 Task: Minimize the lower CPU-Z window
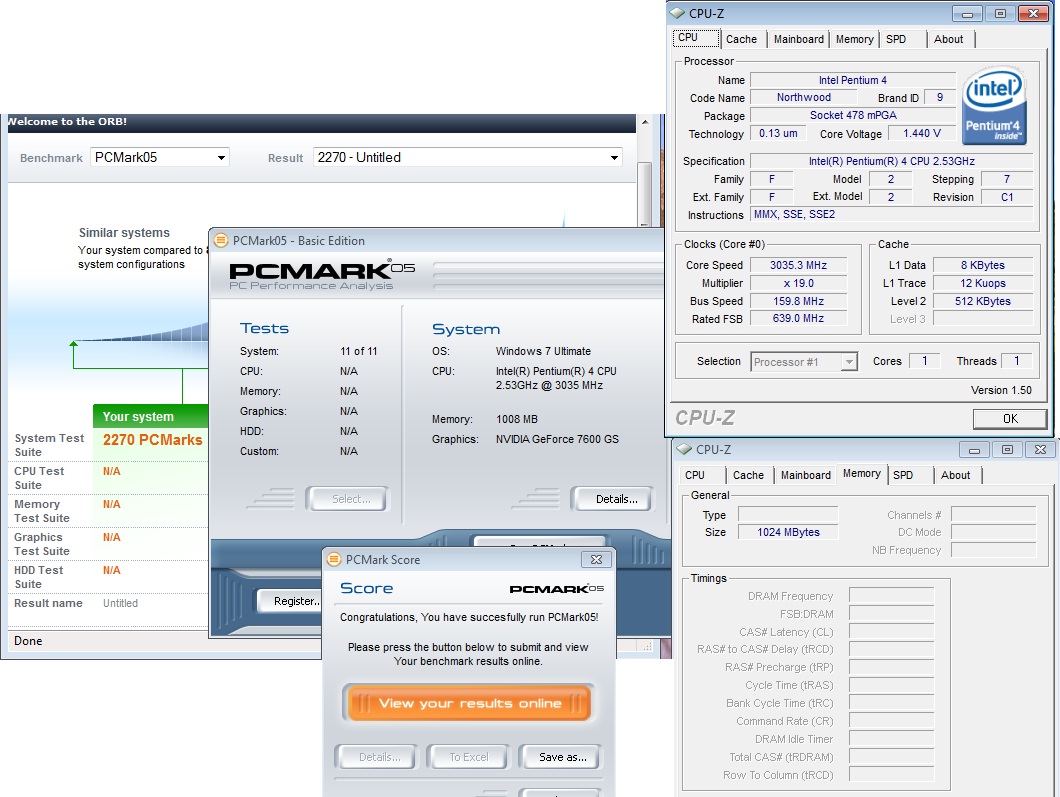(x=975, y=450)
